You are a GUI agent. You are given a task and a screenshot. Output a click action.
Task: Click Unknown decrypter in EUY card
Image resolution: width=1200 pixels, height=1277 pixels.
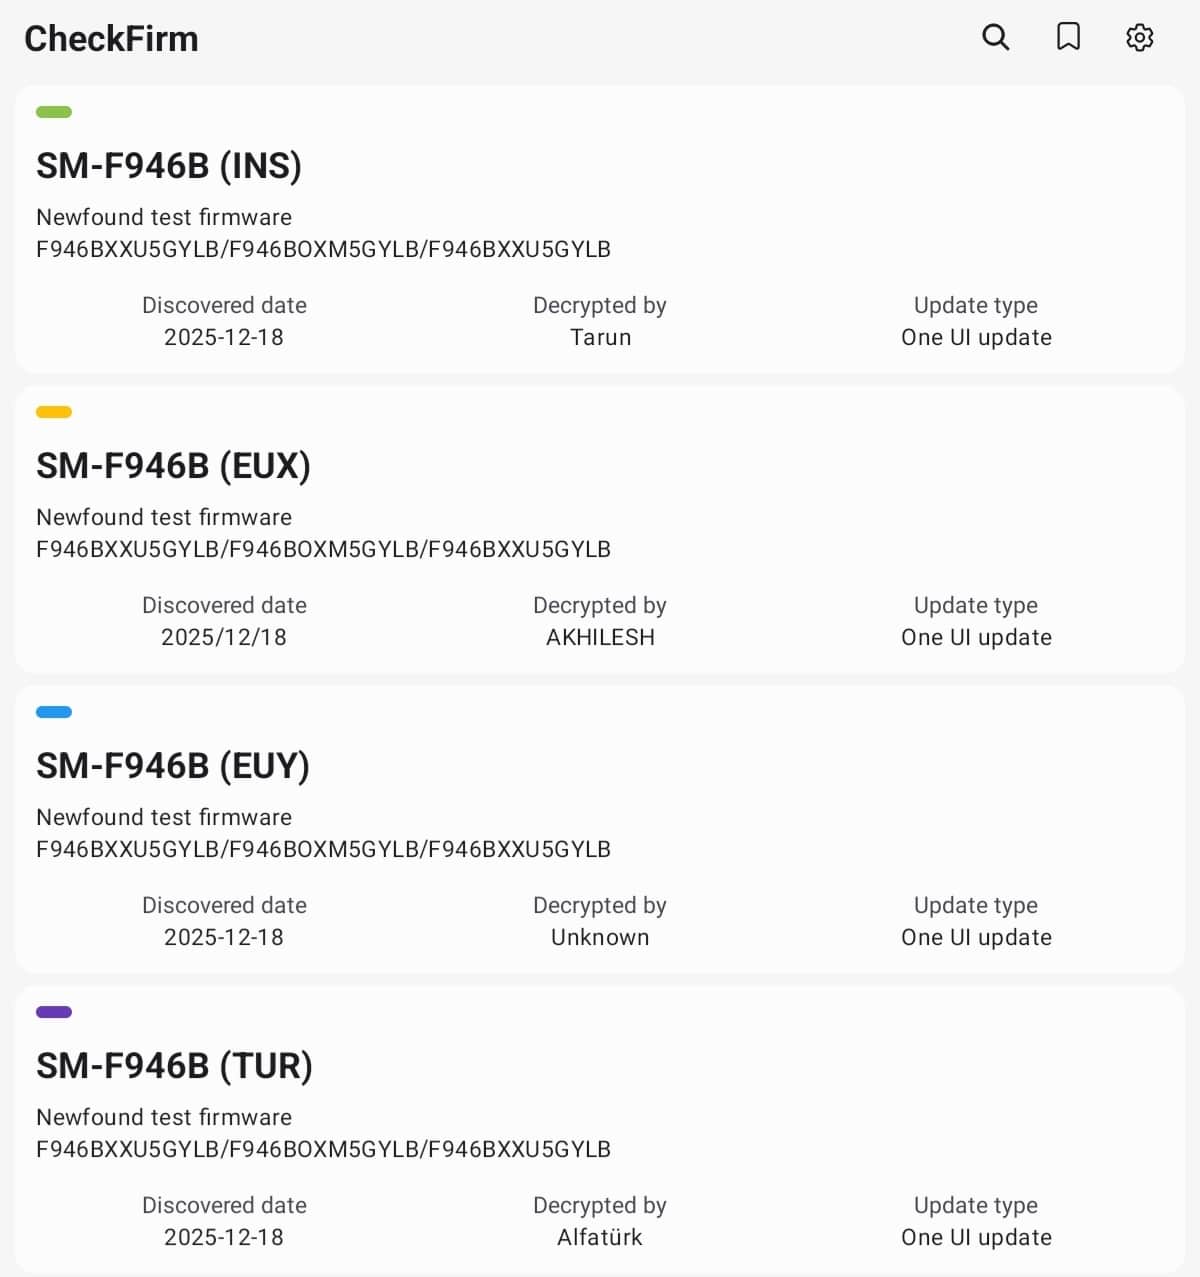point(600,937)
